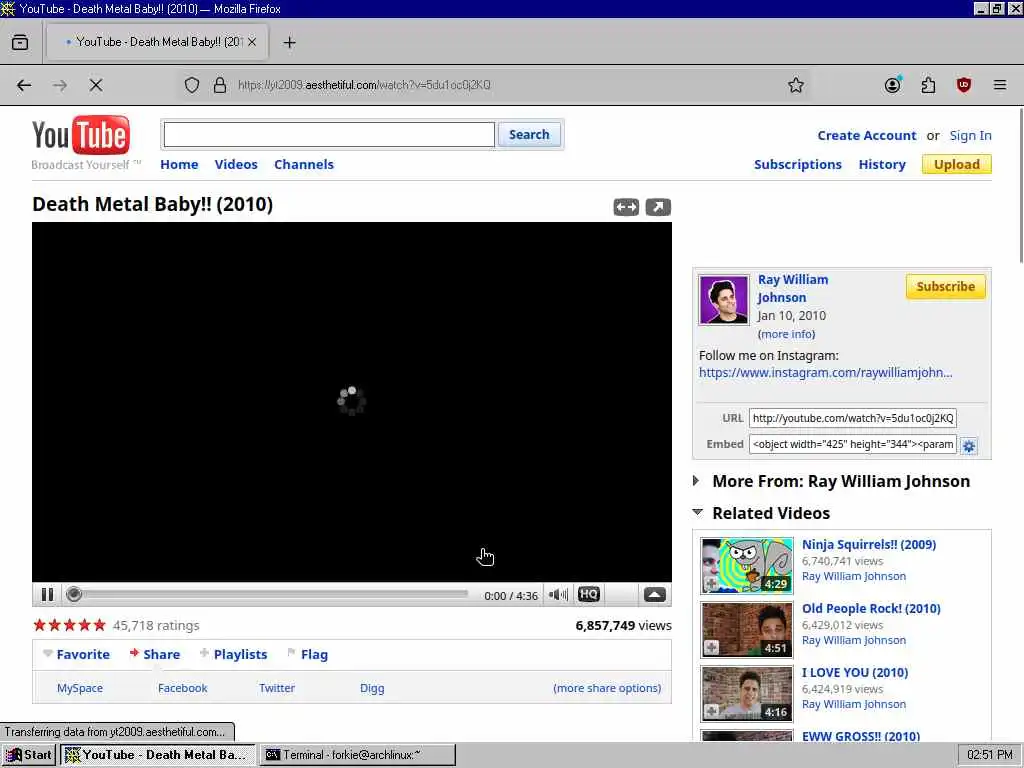This screenshot has height=768, width=1024.
Task: Open the uBlock Origin shield icon
Action: [x=964, y=85]
